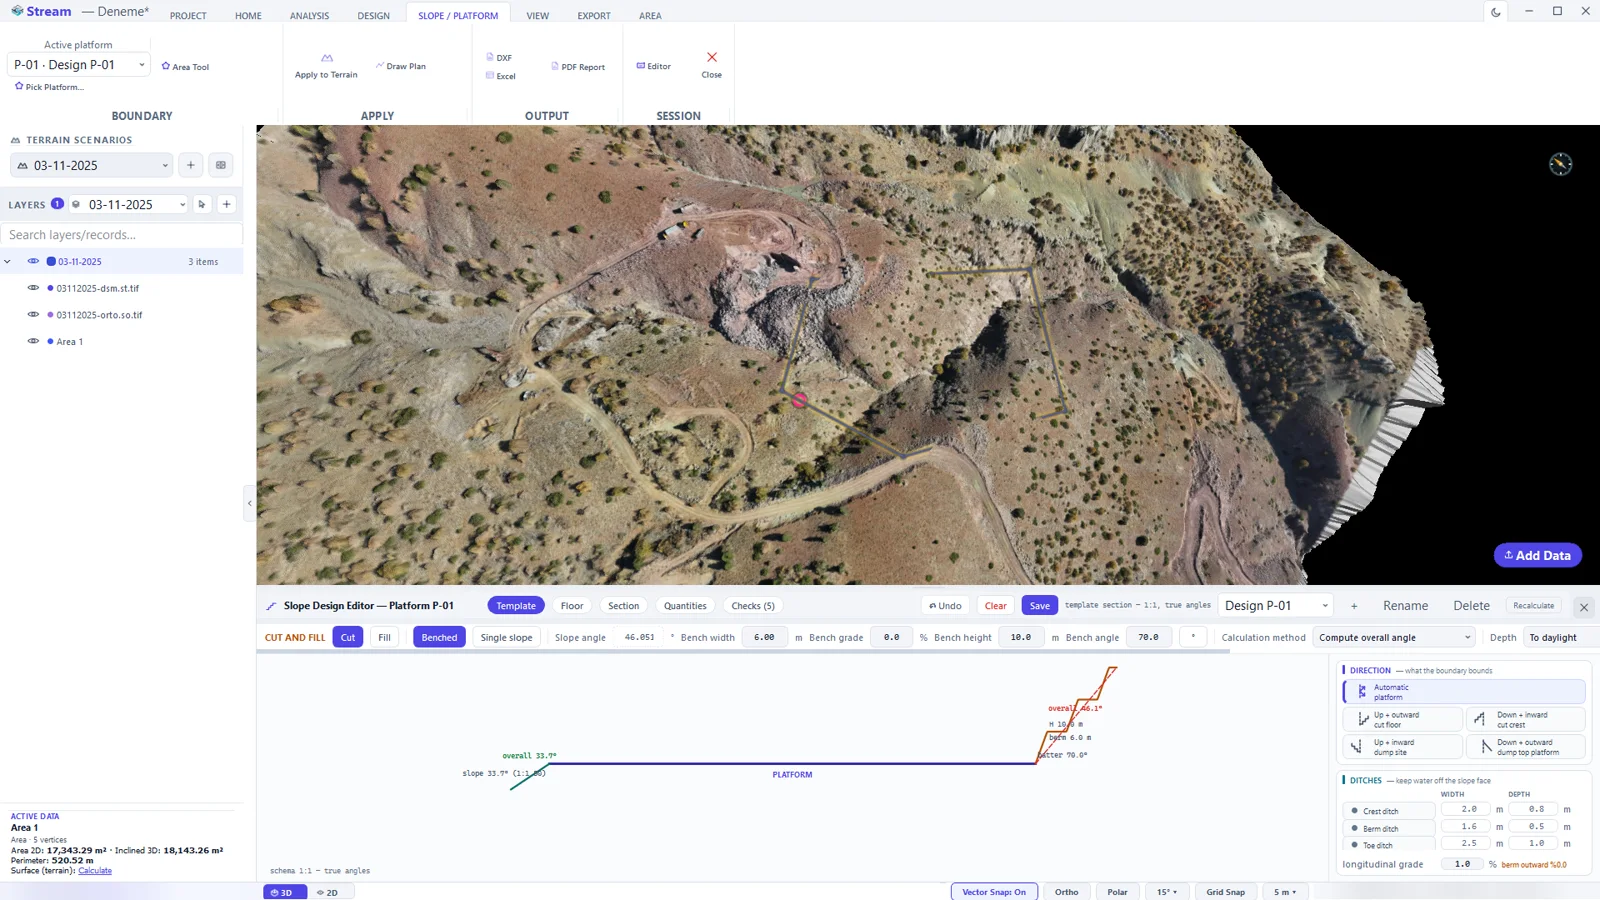Image resolution: width=1600 pixels, height=900 pixels.
Task: Click the compass icon in viewport
Action: pyautogui.click(x=1560, y=164)
